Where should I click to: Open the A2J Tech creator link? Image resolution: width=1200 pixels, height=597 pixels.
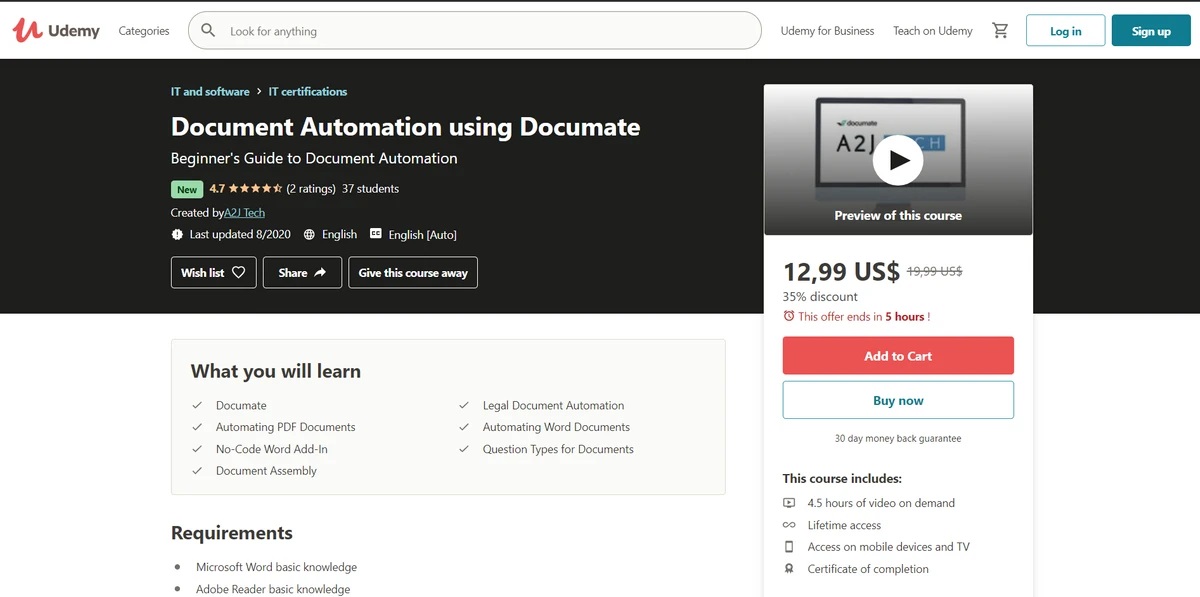pyautogui.click(x=244, y=213)
